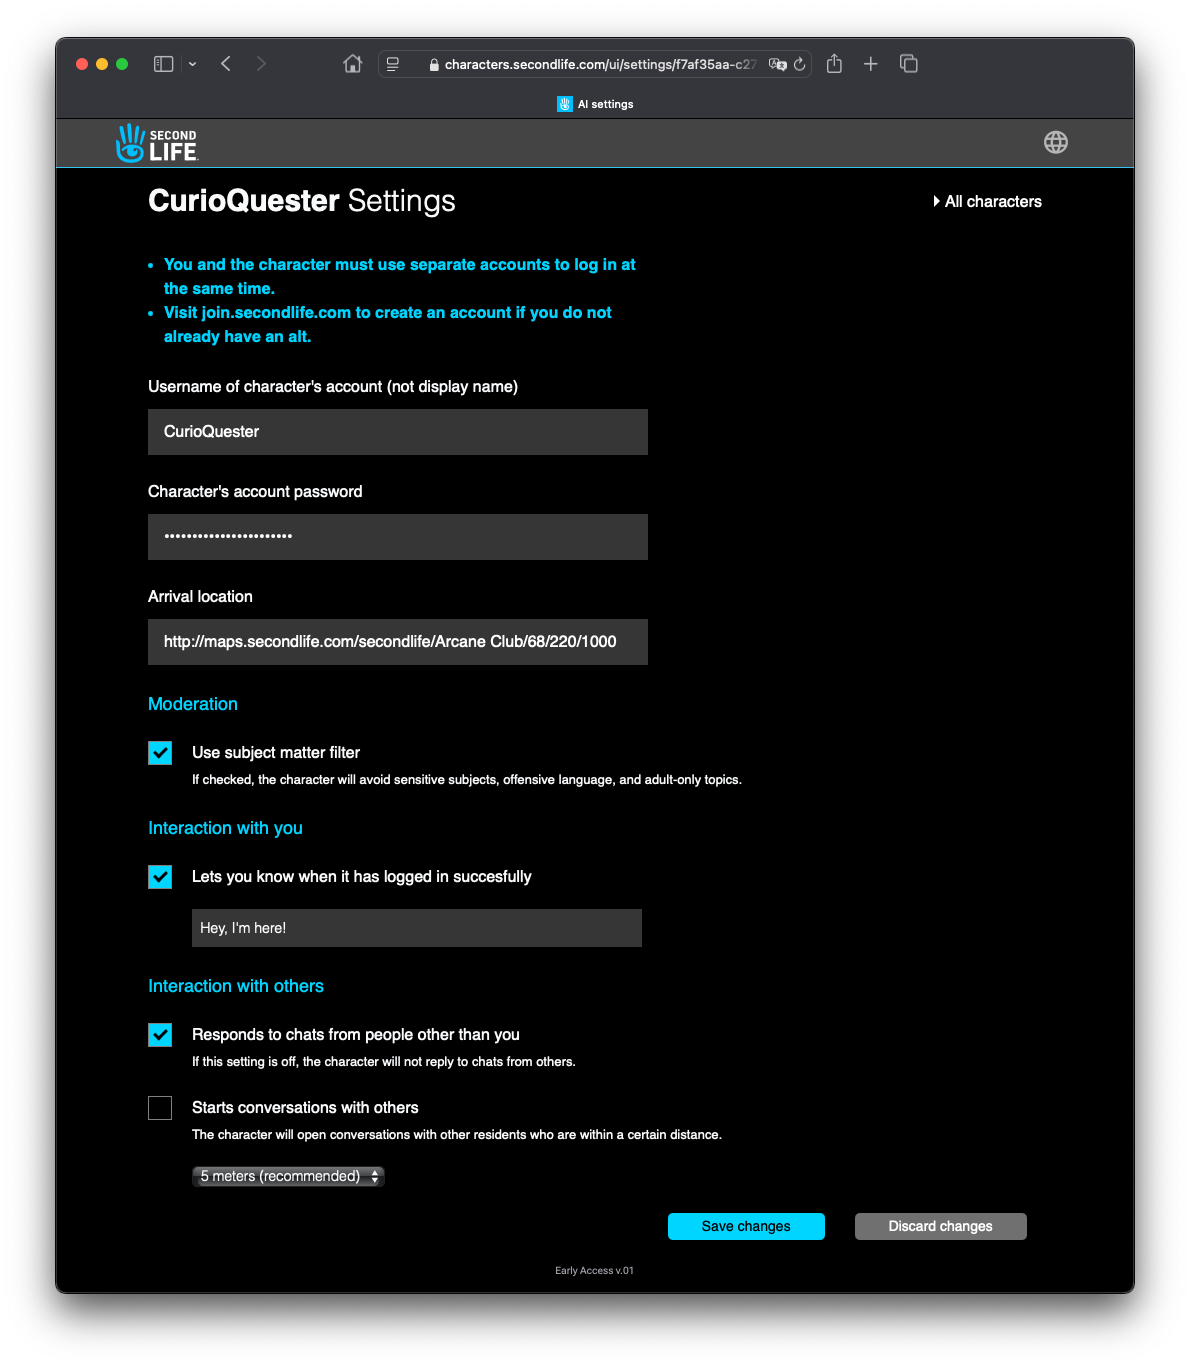Viewport: 1190px width, 1367px height.
Task: Click the Character's account password field
Action: pos(398,537)
